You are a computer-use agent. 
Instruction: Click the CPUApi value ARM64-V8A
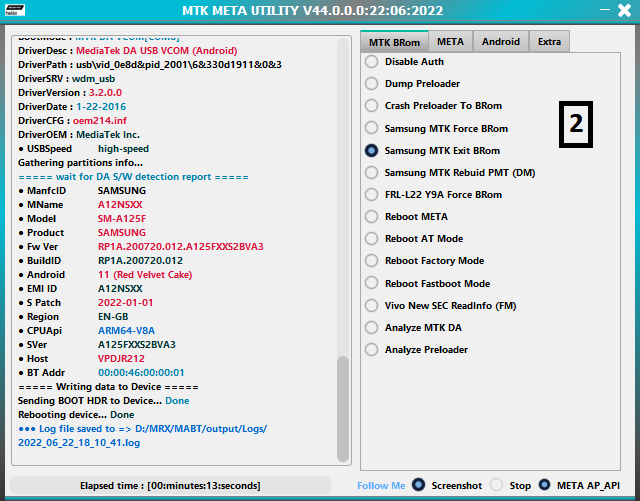pos(127,331)
